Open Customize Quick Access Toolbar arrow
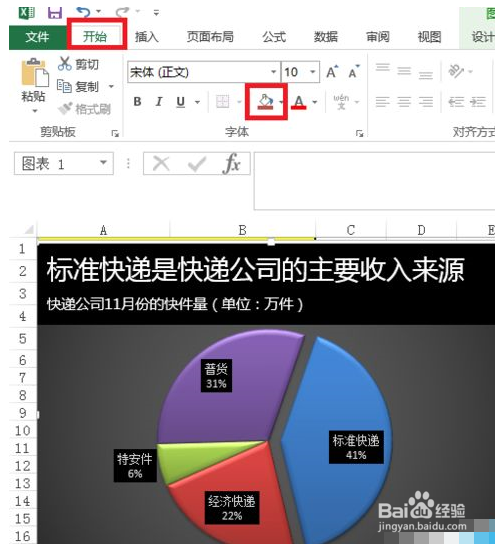Screen dimensions: 495x544 pyautogui.click(x=156, y=13)
